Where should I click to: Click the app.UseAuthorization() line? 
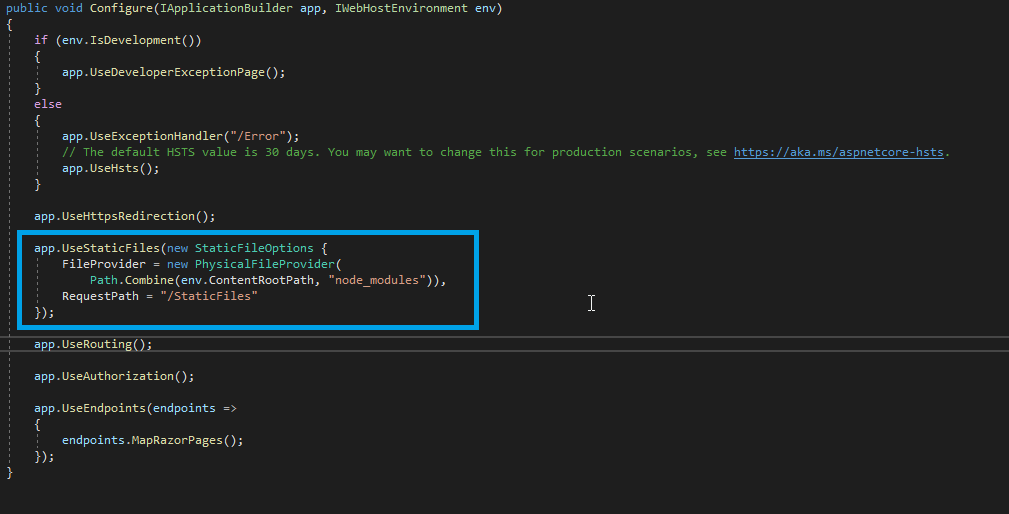coord(115,376)
